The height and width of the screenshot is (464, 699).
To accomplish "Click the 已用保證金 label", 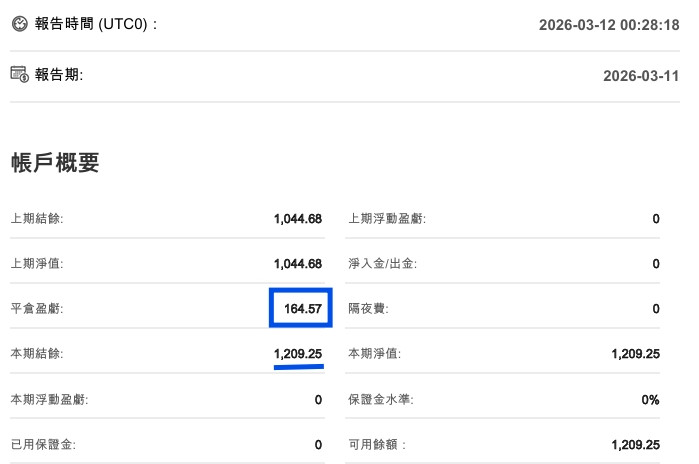I will coord(43,445).
